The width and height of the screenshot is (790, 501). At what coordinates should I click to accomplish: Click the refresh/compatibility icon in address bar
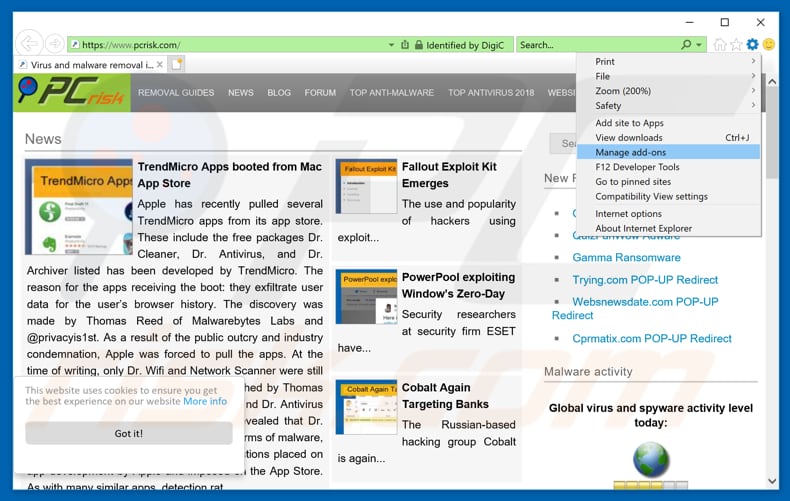click(405, 45)
